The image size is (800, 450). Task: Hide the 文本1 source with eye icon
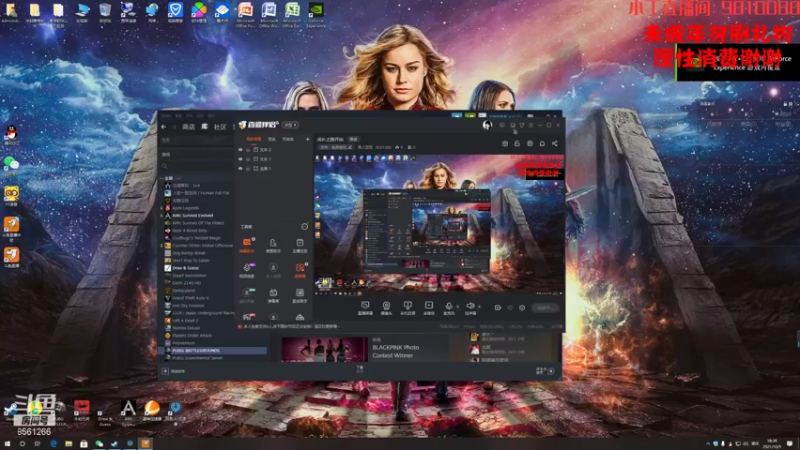click(x=240, y=159)
